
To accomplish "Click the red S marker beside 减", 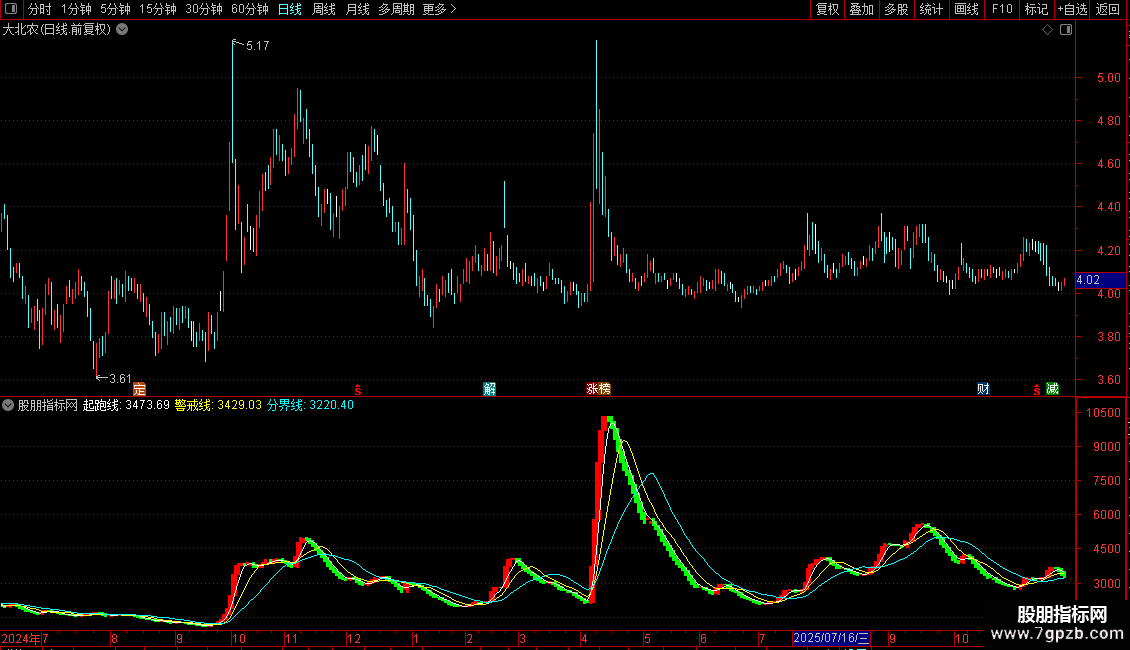I will pos(1036,390).
